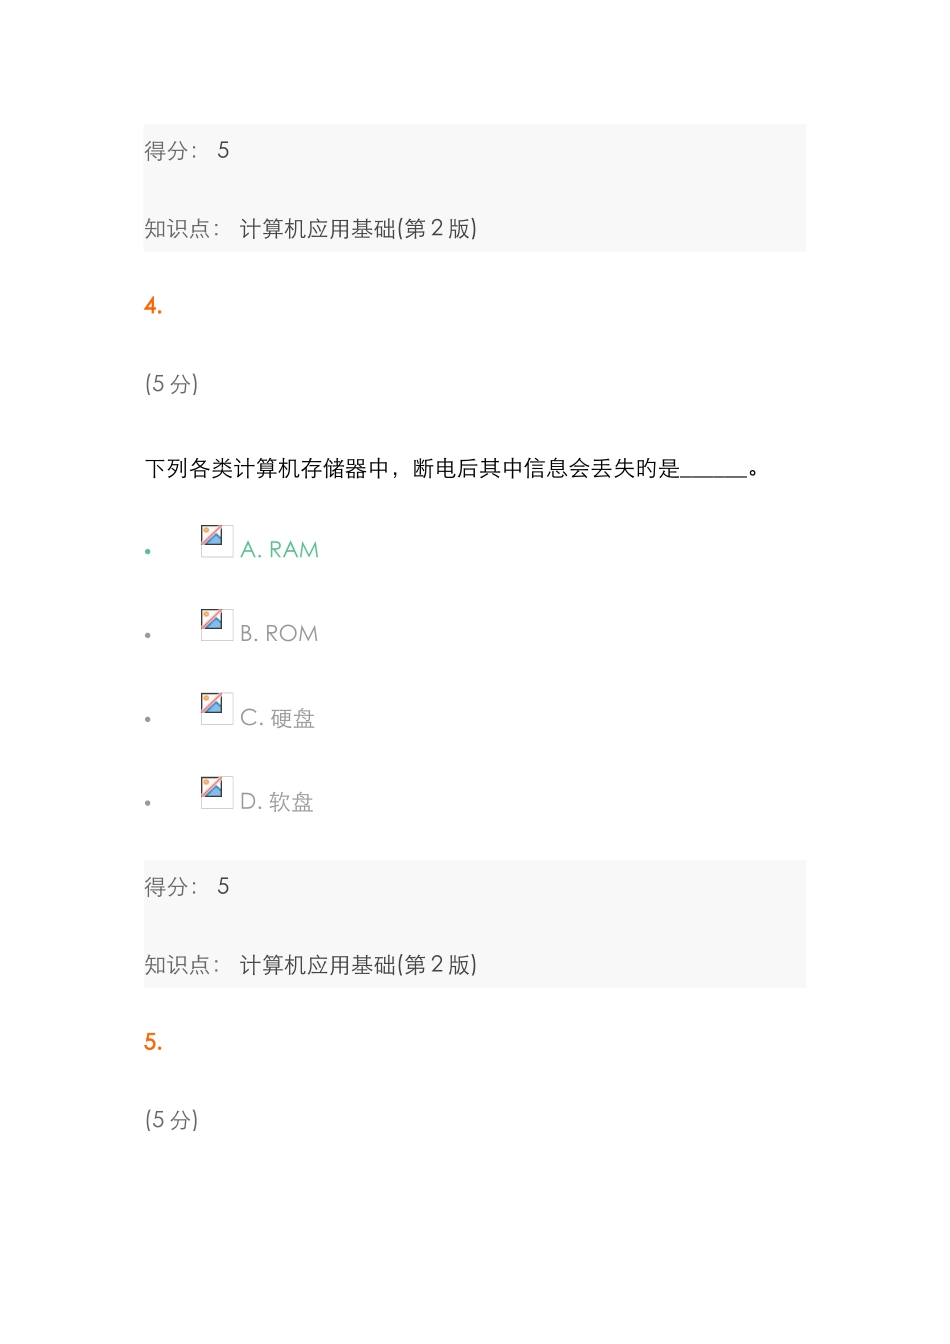Click the image icon beside B. ROM
Image resolution: width=950 pixels, height=1344 pixels.
click(217, 625)
